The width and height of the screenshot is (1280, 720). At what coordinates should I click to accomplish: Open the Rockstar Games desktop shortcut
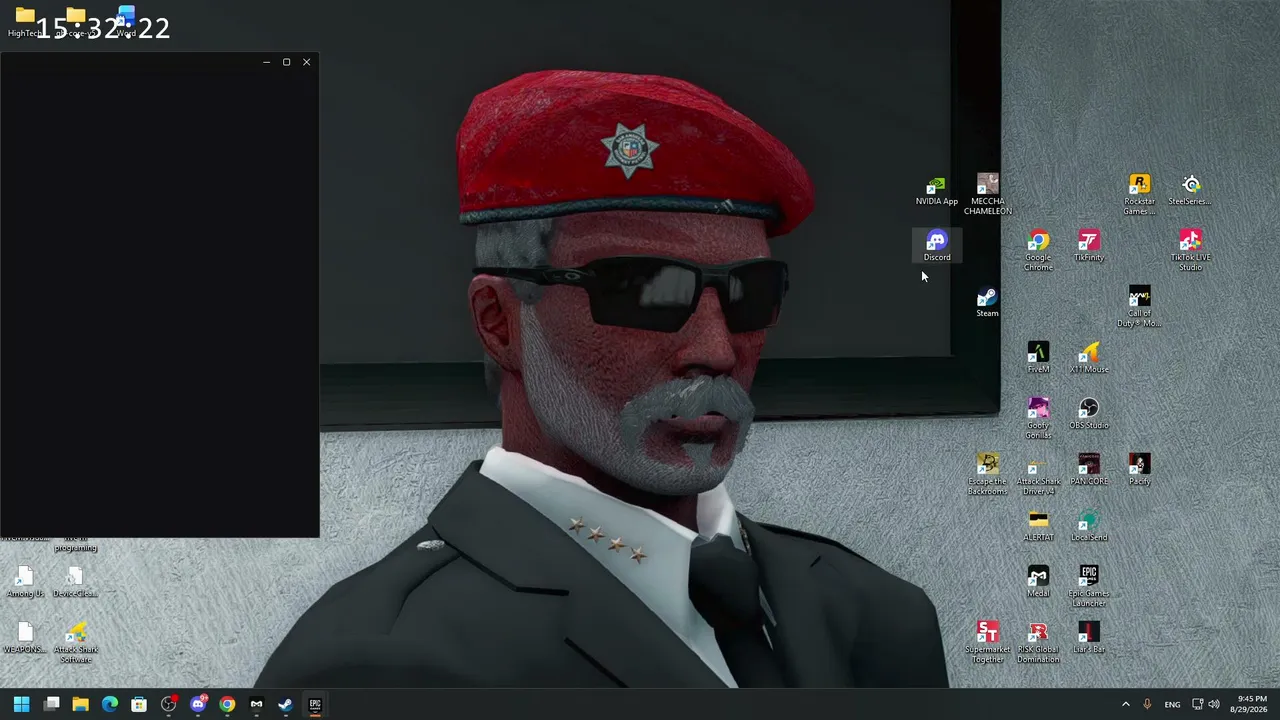(x=1139, y=194)
